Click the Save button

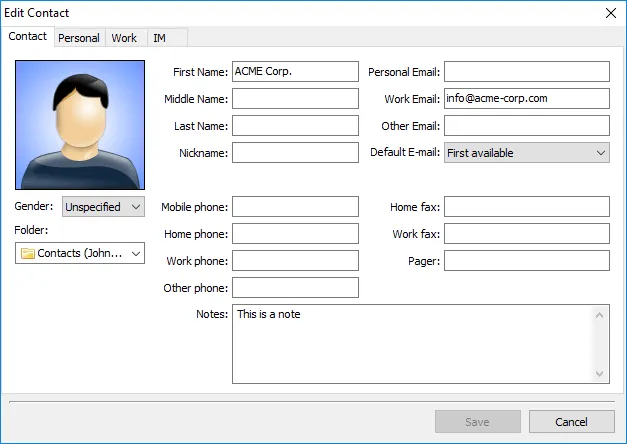[477, 422]
